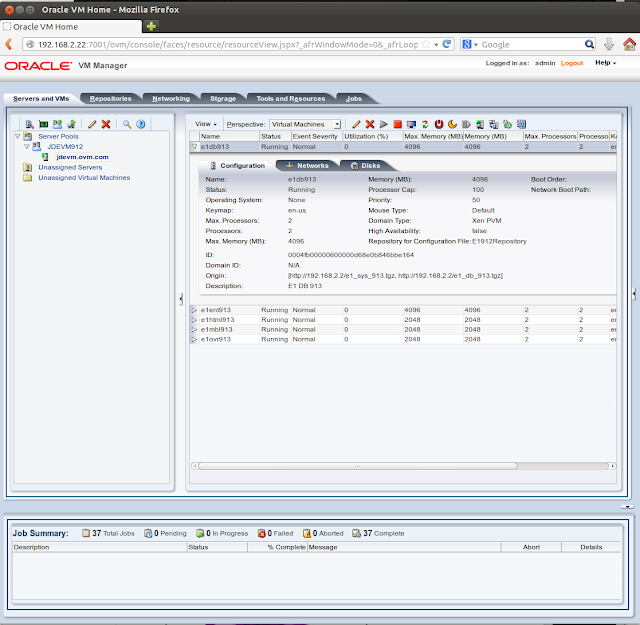
Task: Select jdevm.ovm.com server in the tree
Action: (x=82, y=157)
